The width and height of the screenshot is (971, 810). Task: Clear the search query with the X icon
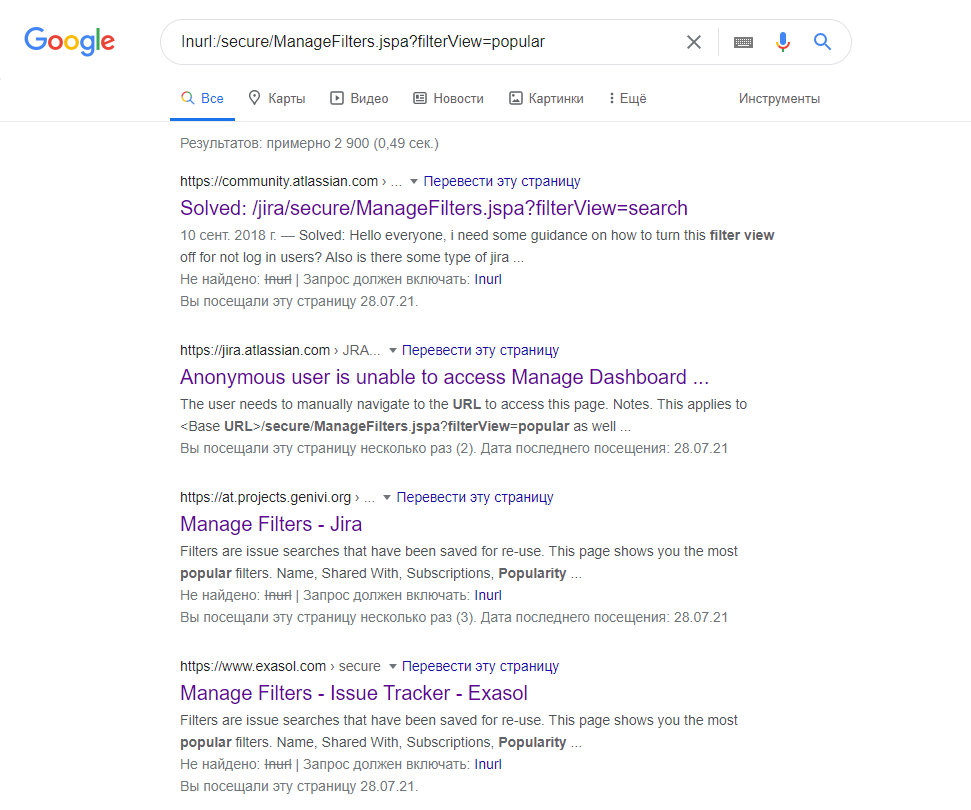pos(693,42)
